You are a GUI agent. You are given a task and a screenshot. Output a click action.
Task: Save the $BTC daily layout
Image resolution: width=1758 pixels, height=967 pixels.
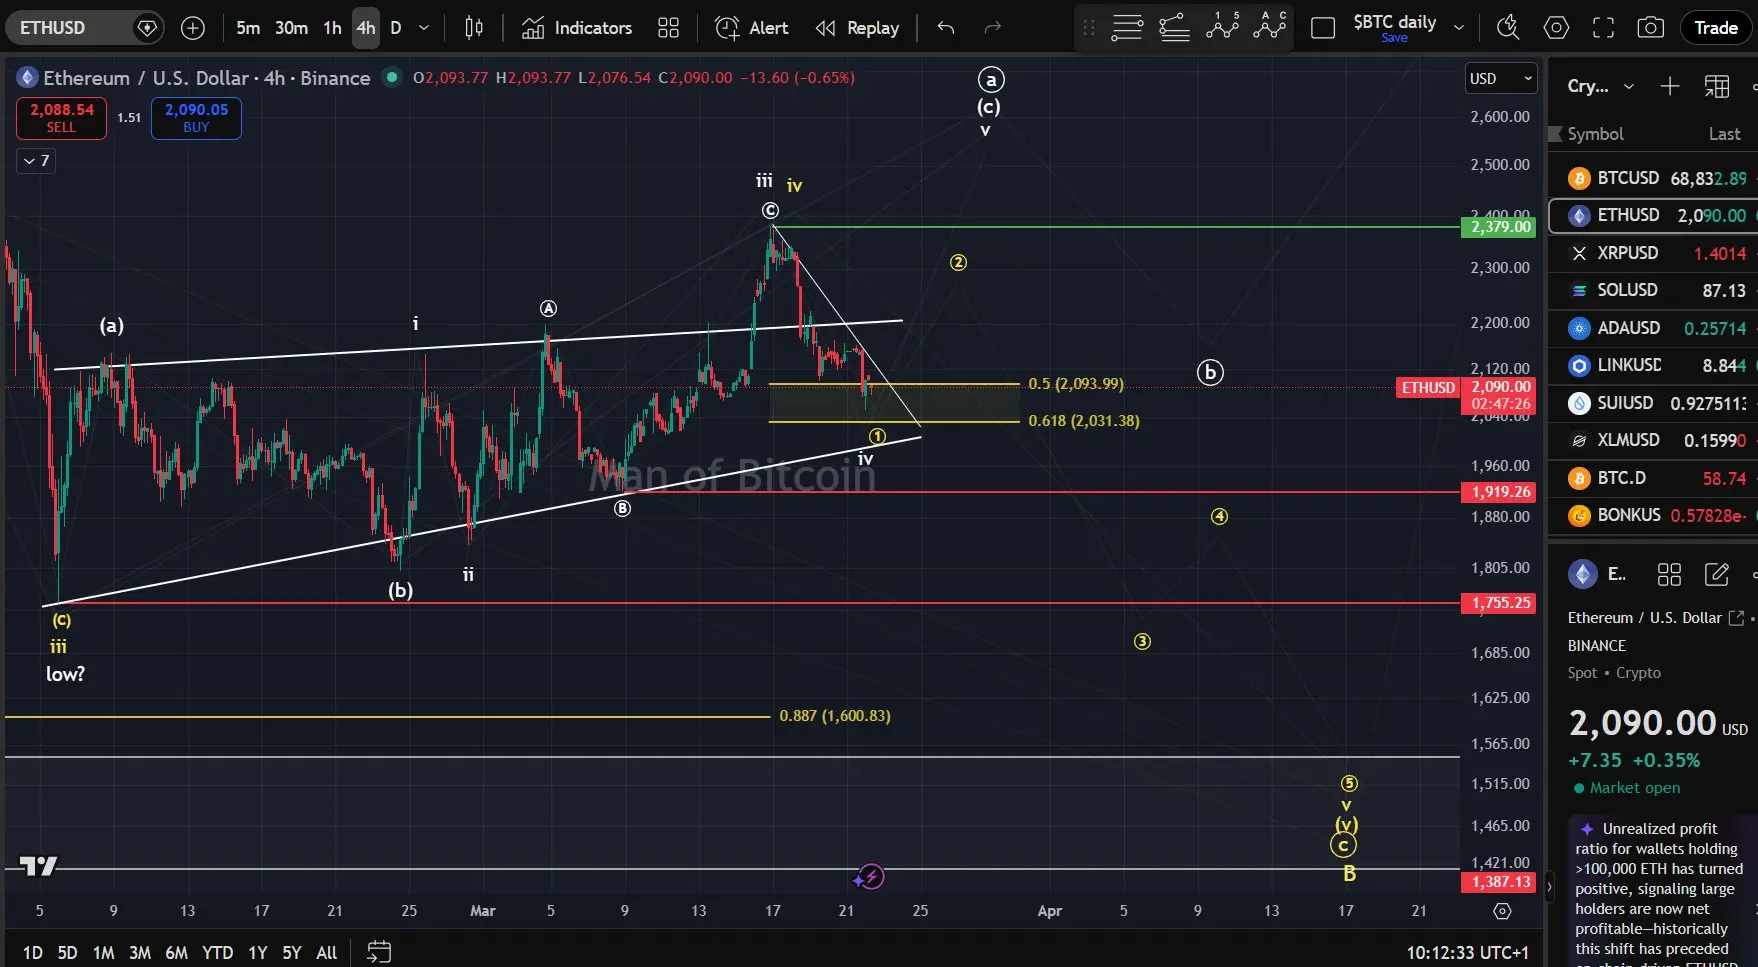pyautogui.click(x=1394, y=38)
